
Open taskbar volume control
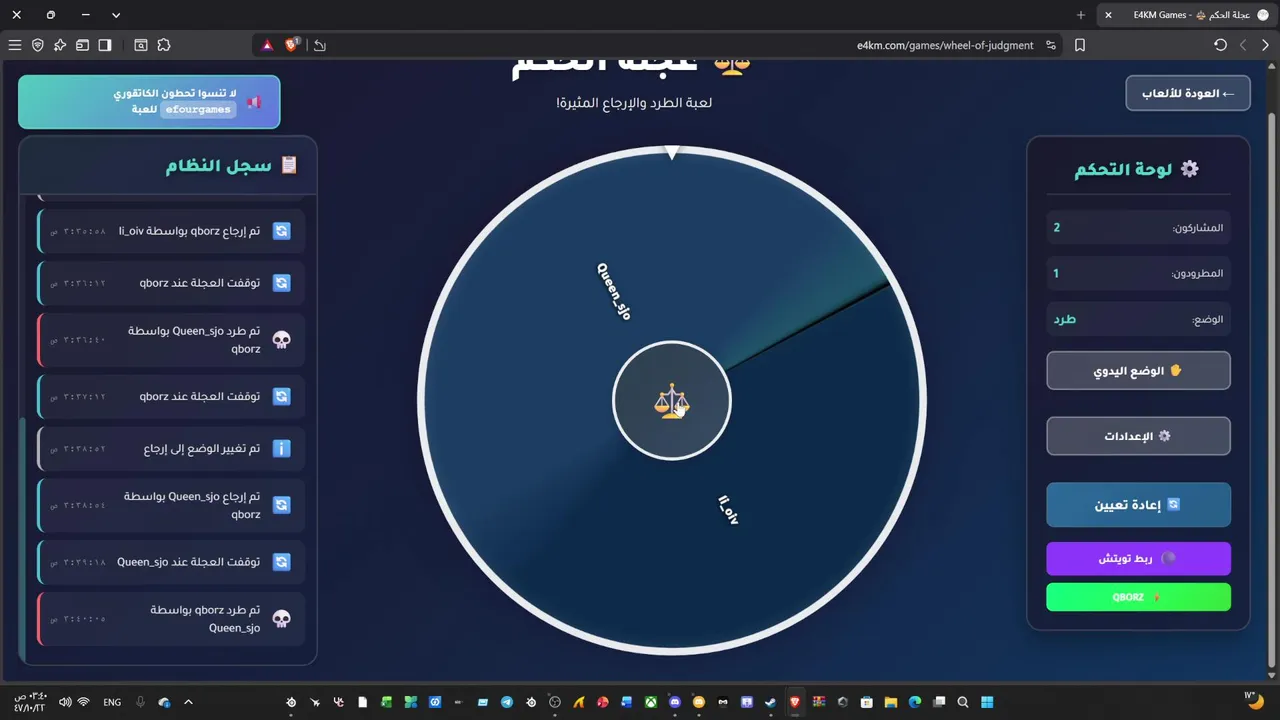(64, 702)
